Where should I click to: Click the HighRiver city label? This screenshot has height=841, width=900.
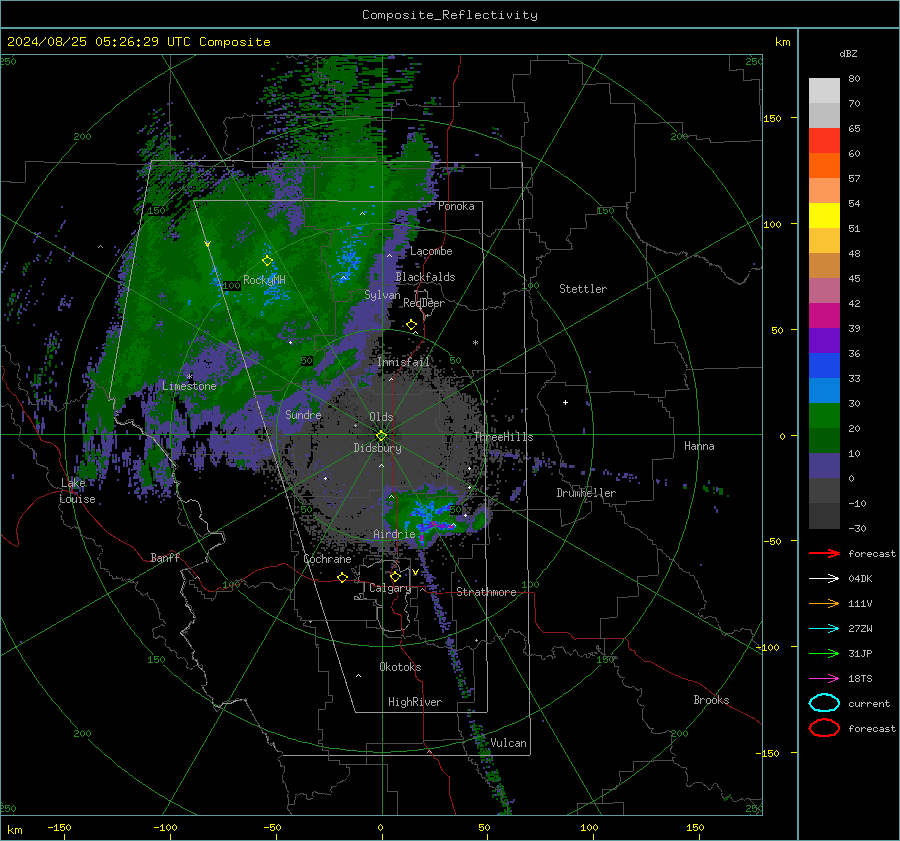(x=415, y=702)
